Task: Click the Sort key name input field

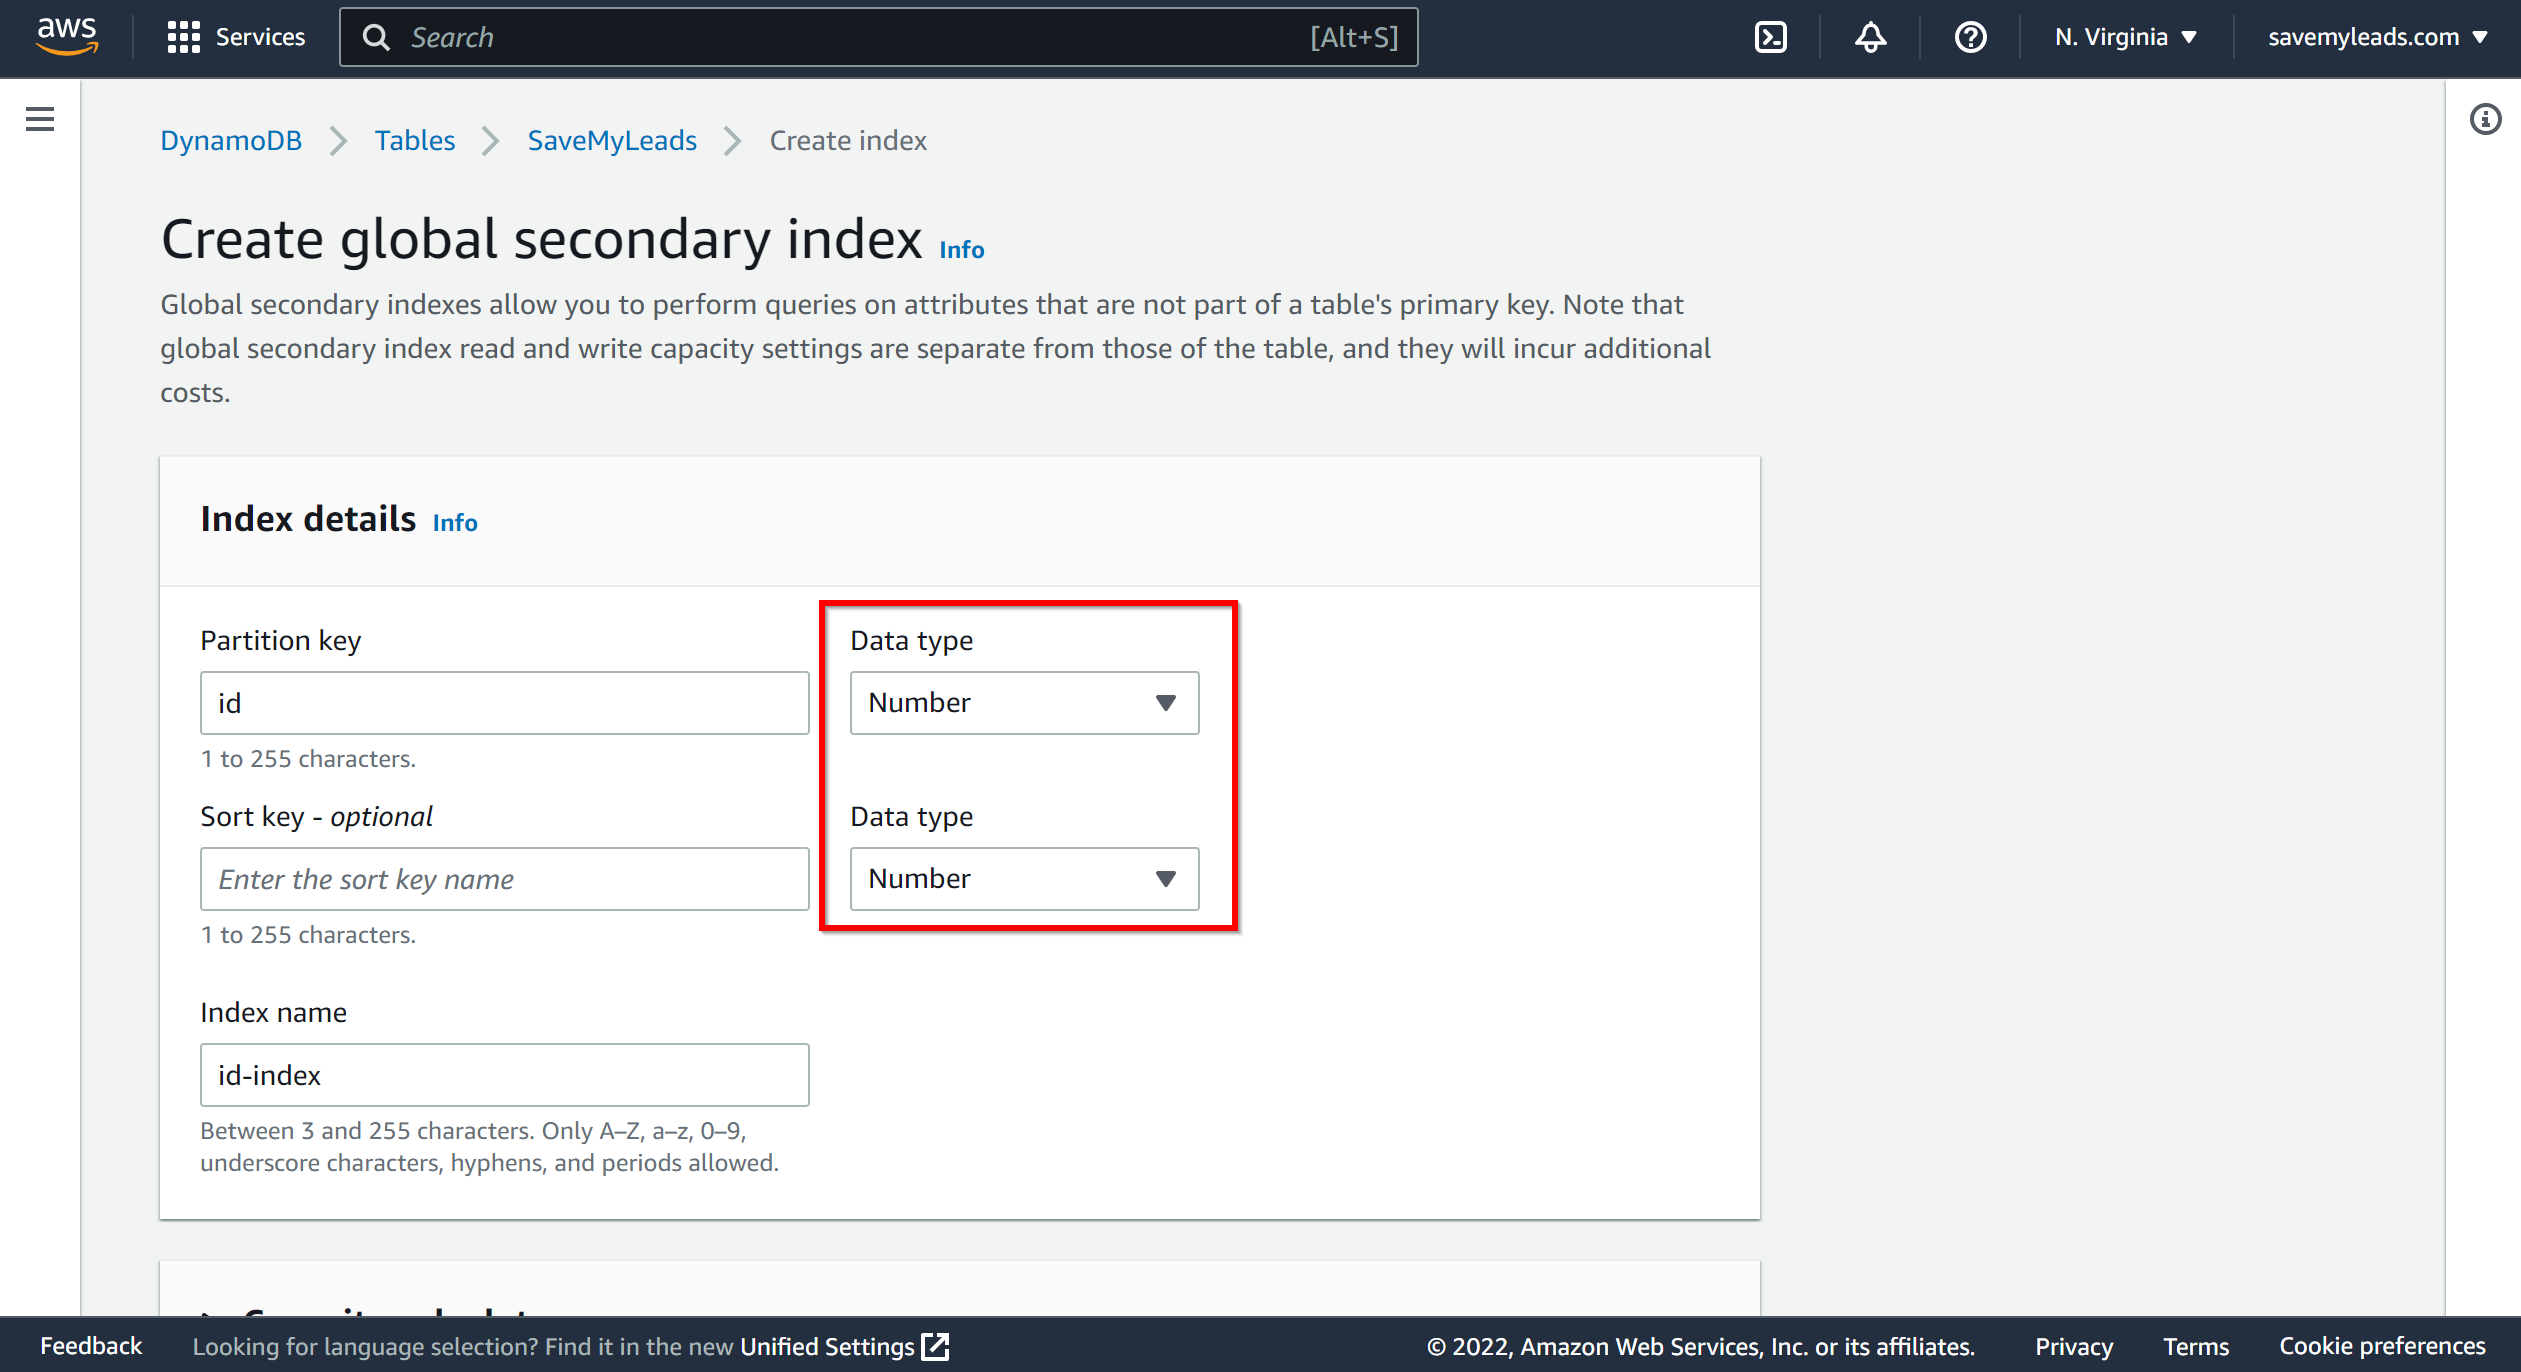Action: pos(504,879)
